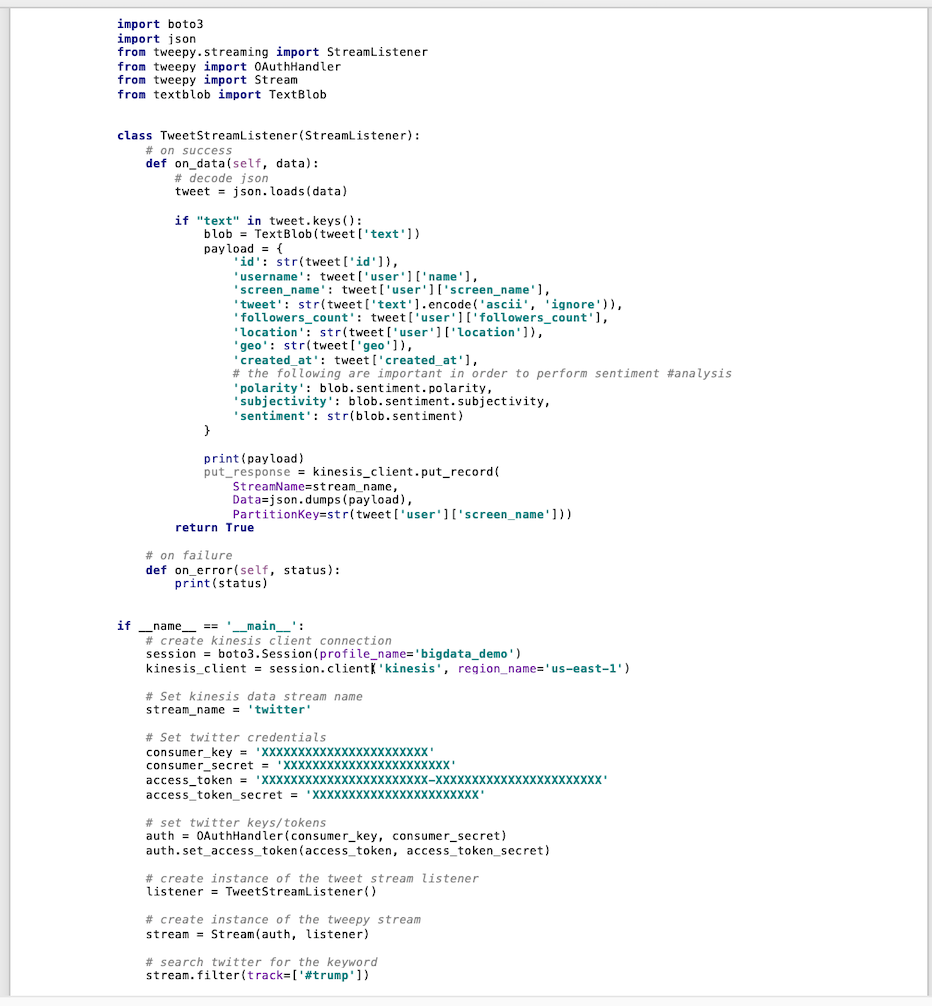Click the stream.filter track '#trump' line
This screenshot has height=1006, width=932.
coord(258,976)
